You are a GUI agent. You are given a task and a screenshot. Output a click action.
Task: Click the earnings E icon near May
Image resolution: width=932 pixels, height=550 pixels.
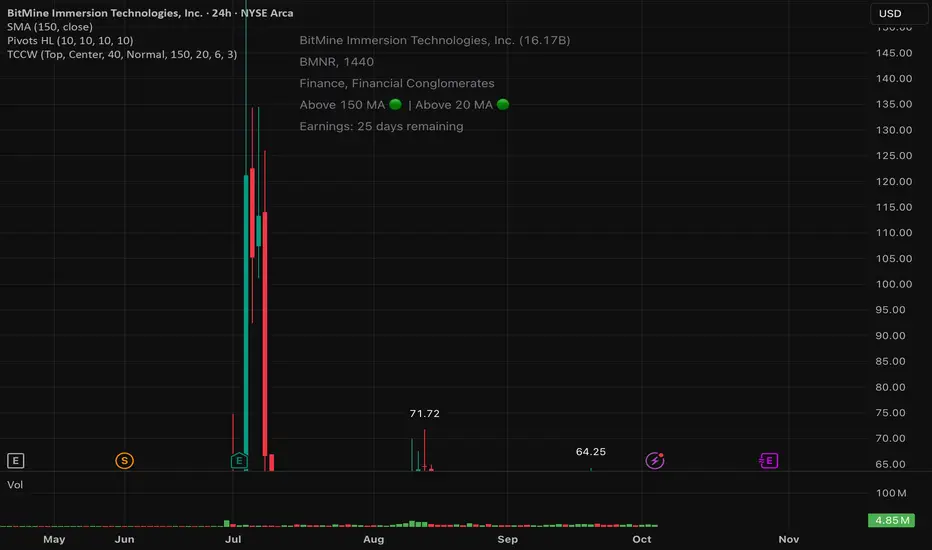pyautogui.click(x=15, y=461)
